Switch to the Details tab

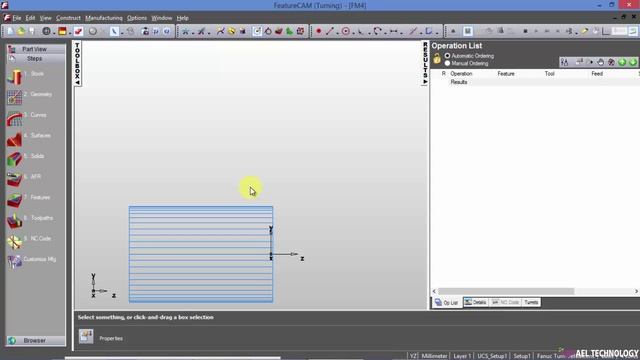476,302
